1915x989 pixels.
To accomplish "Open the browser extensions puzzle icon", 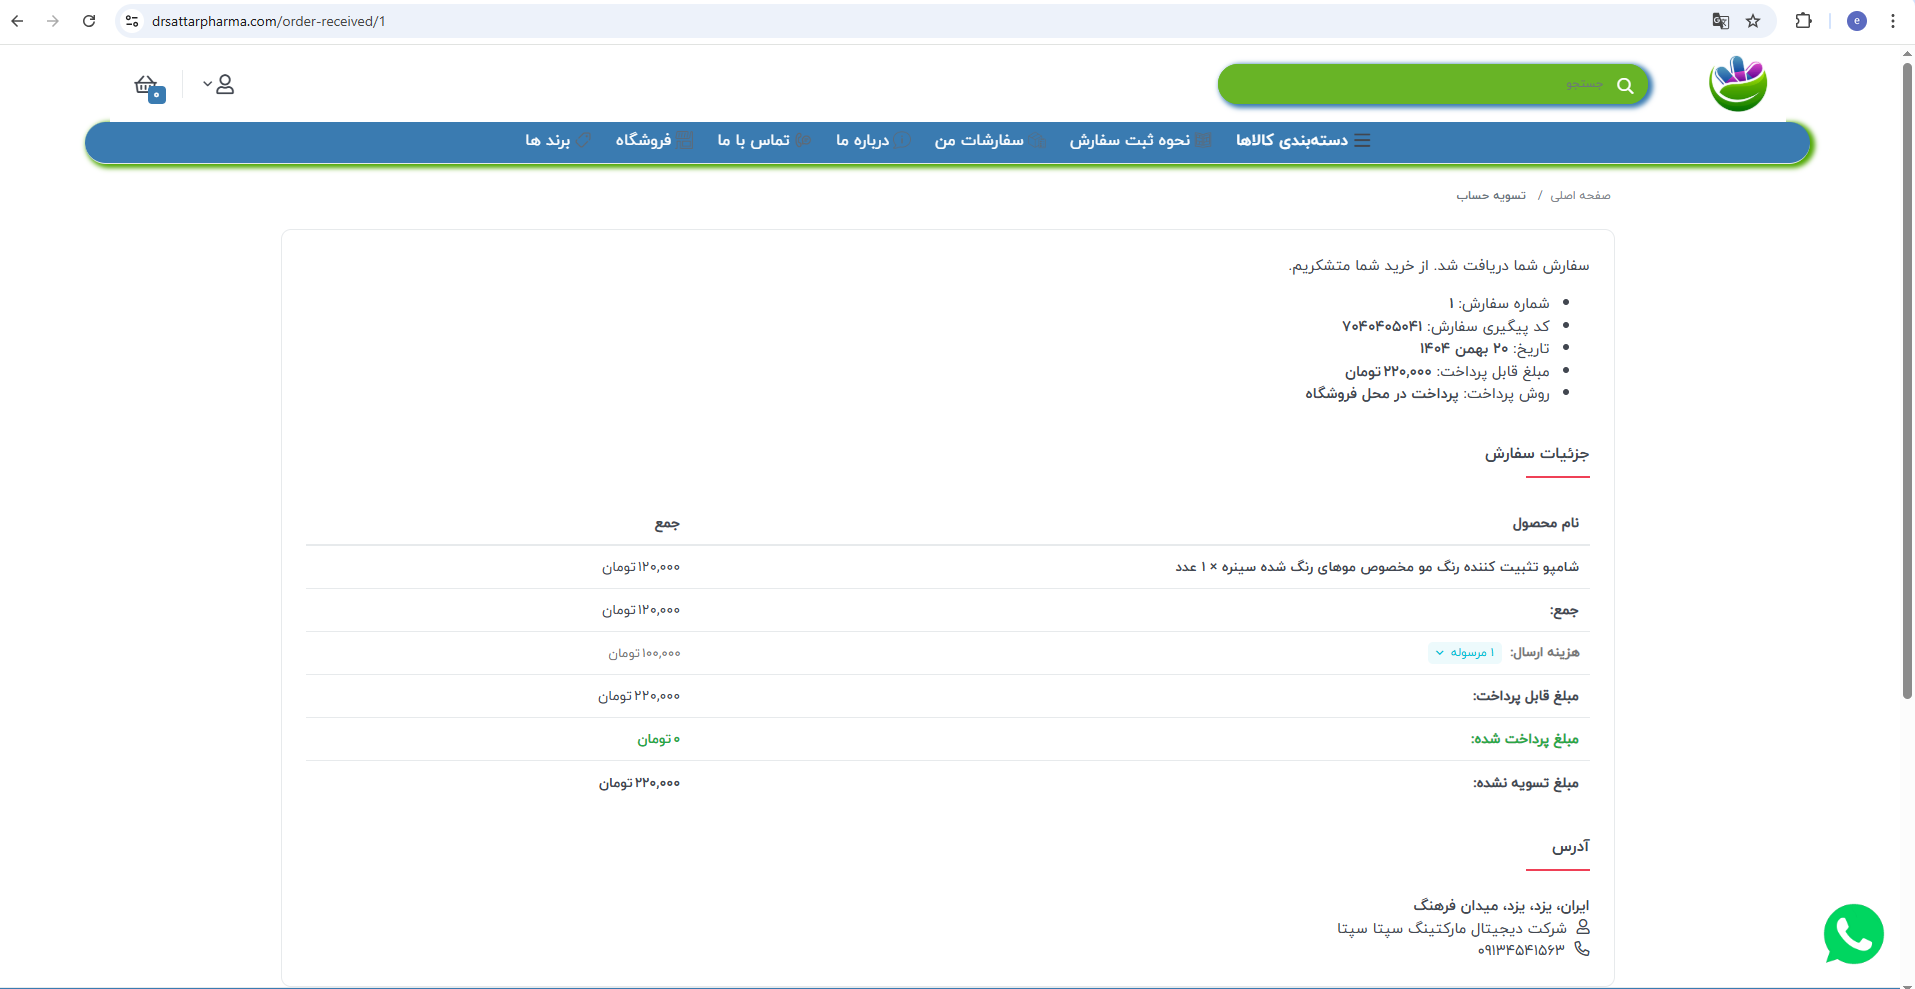I will 1804,21.
